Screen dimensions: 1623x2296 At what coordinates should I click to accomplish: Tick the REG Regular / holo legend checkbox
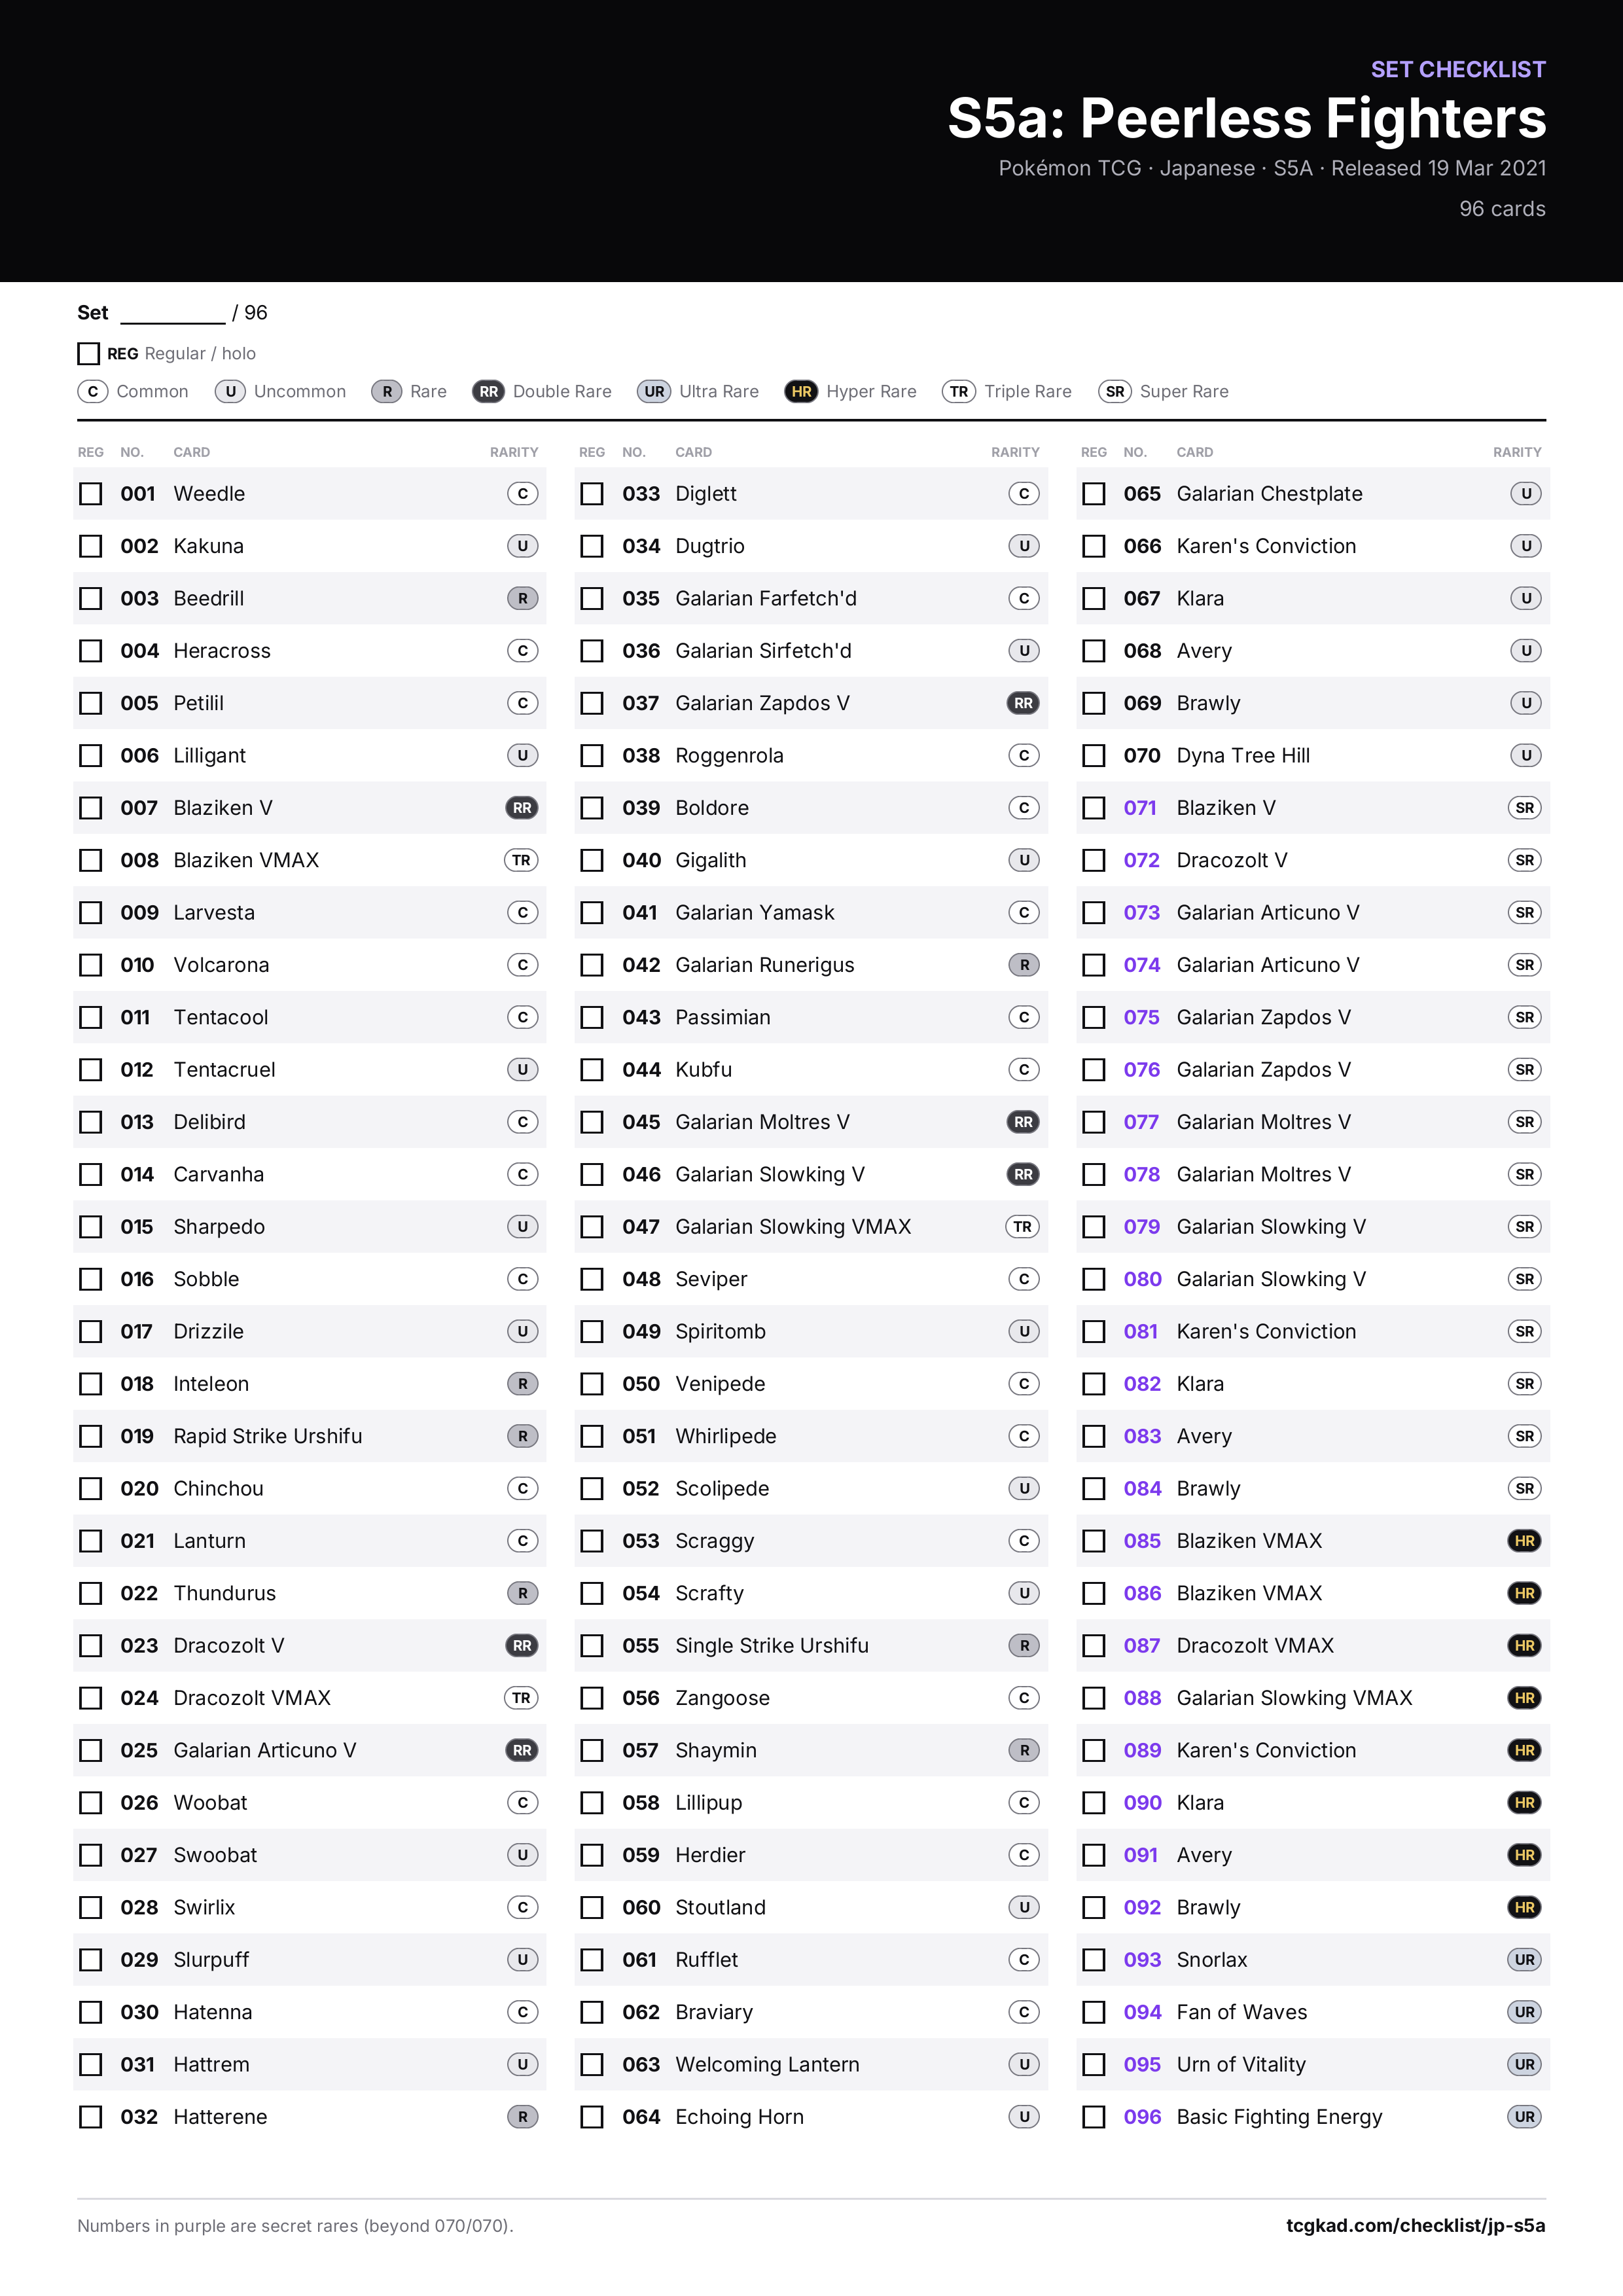tap(88, 353)
